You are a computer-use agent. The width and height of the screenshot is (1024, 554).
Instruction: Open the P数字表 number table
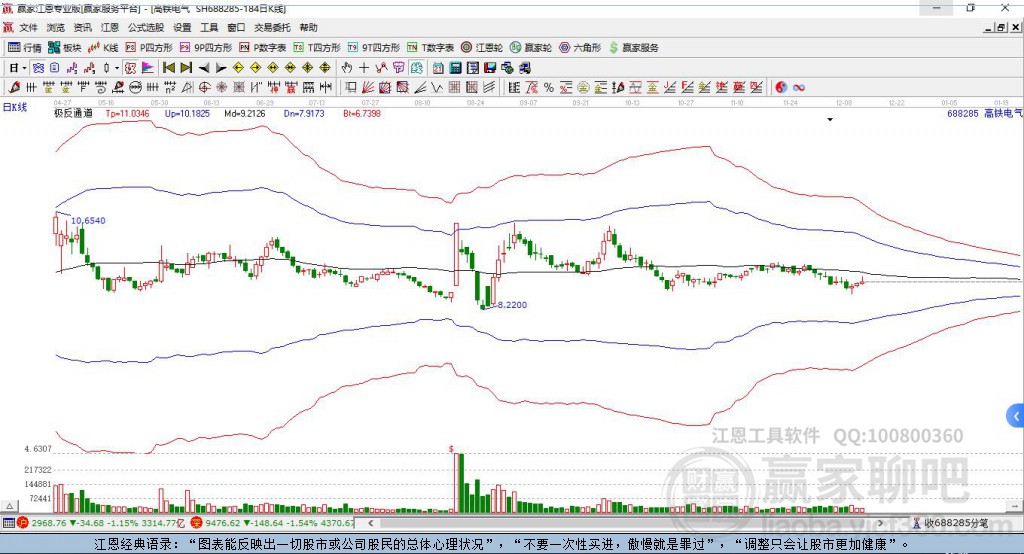(263, 48)
